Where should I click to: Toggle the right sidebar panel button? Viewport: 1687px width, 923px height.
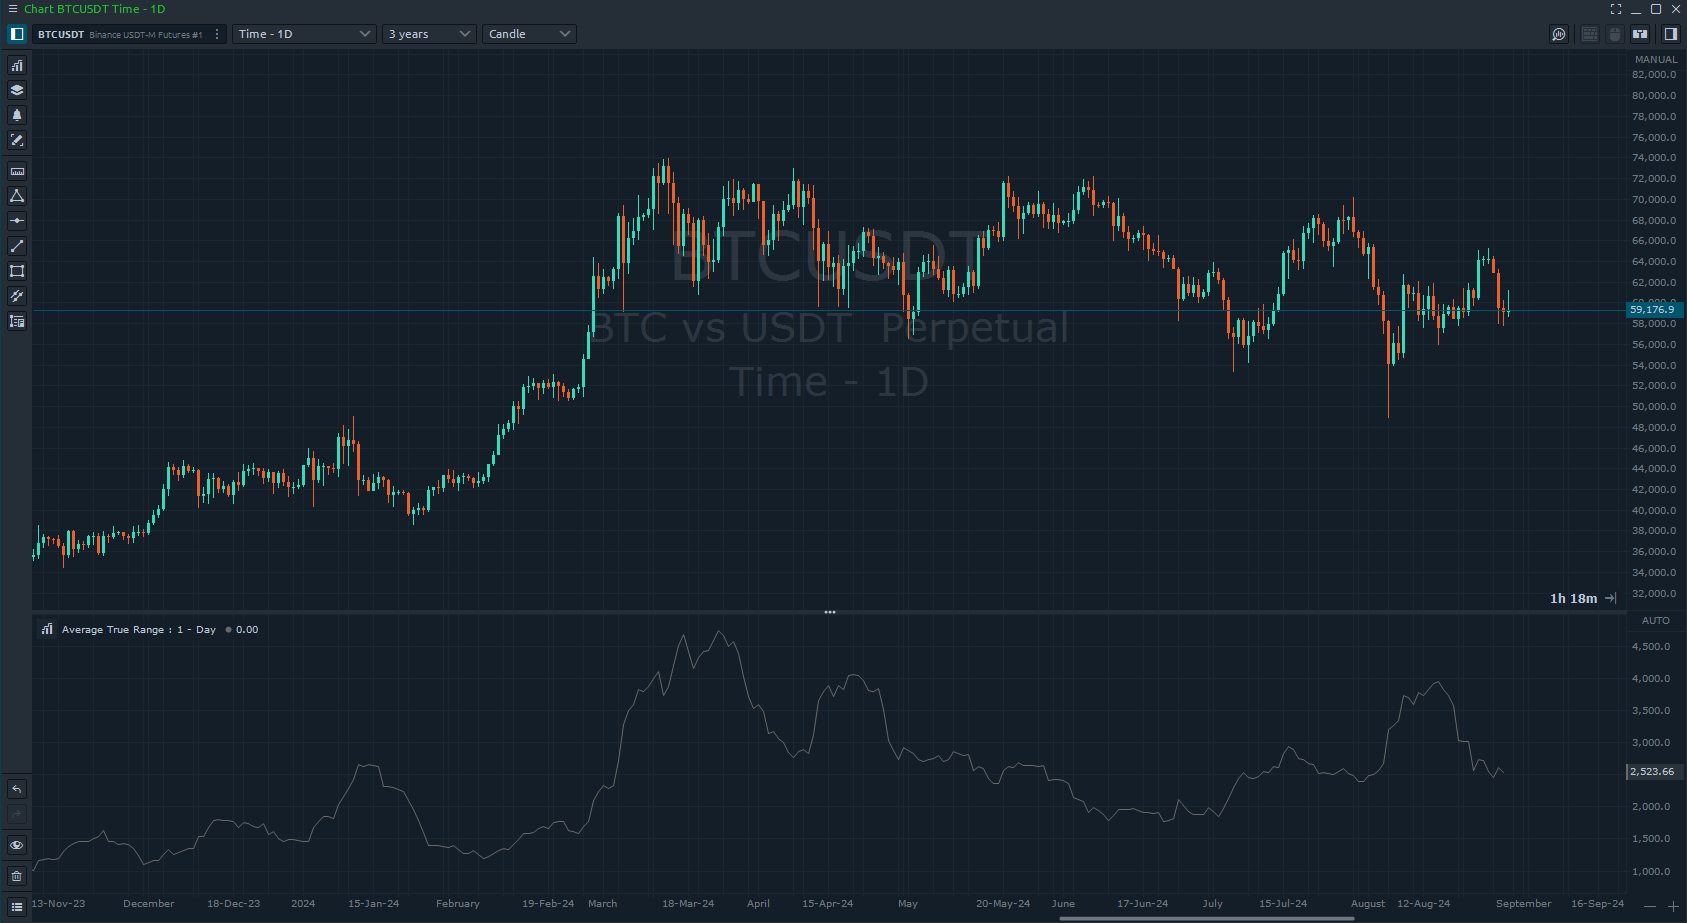tap(1670, 34)
